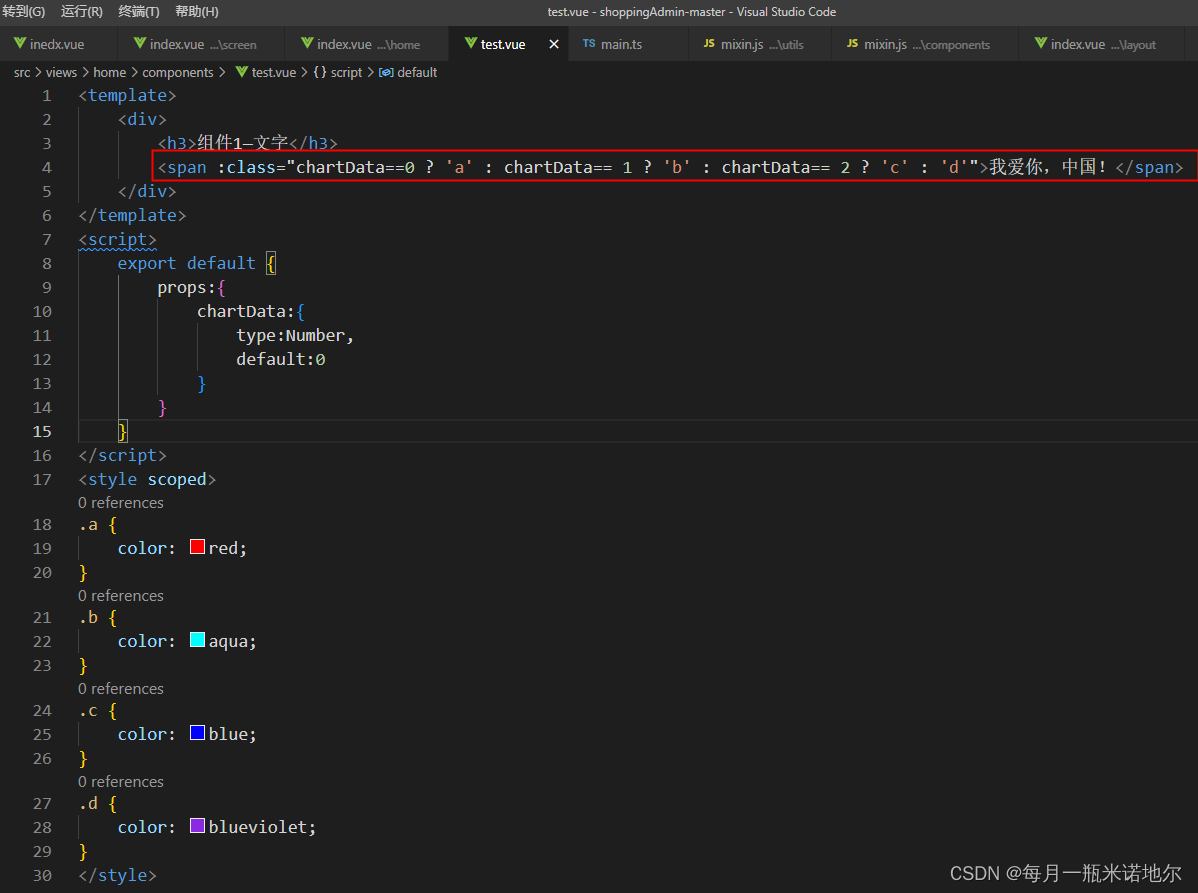1198x893 pixels.
Task: Open the blueviolet color swatch picker
Action: coord(197,826)
